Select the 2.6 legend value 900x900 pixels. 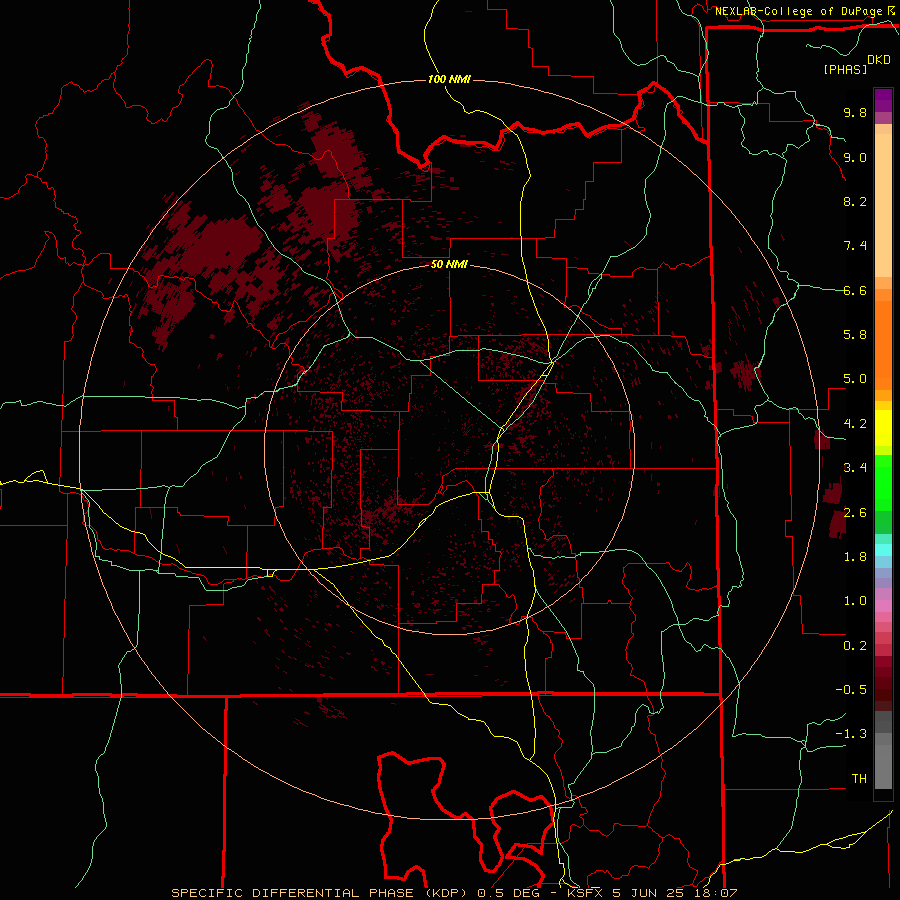pos(855,513)
